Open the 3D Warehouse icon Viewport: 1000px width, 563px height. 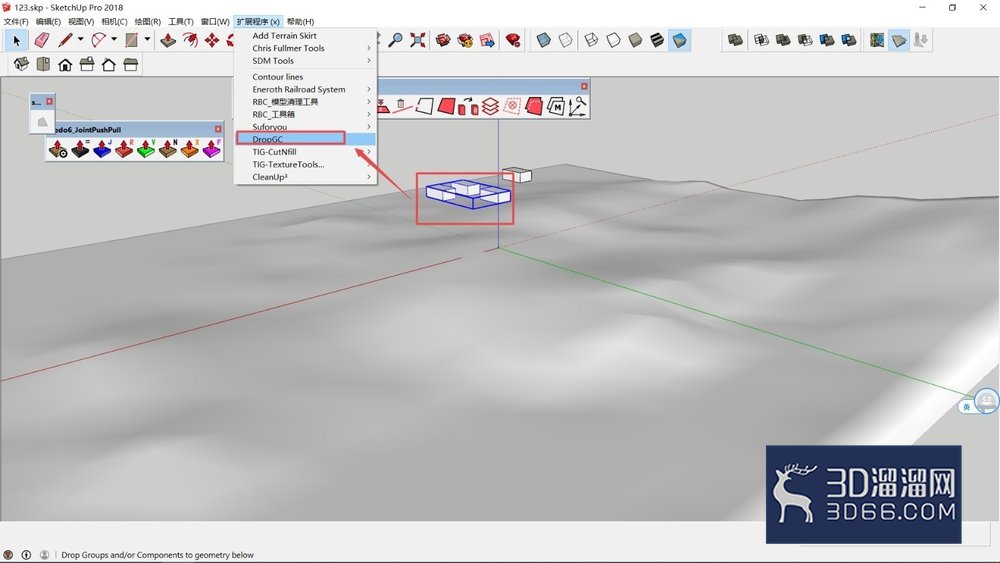[x=443, y=40]
